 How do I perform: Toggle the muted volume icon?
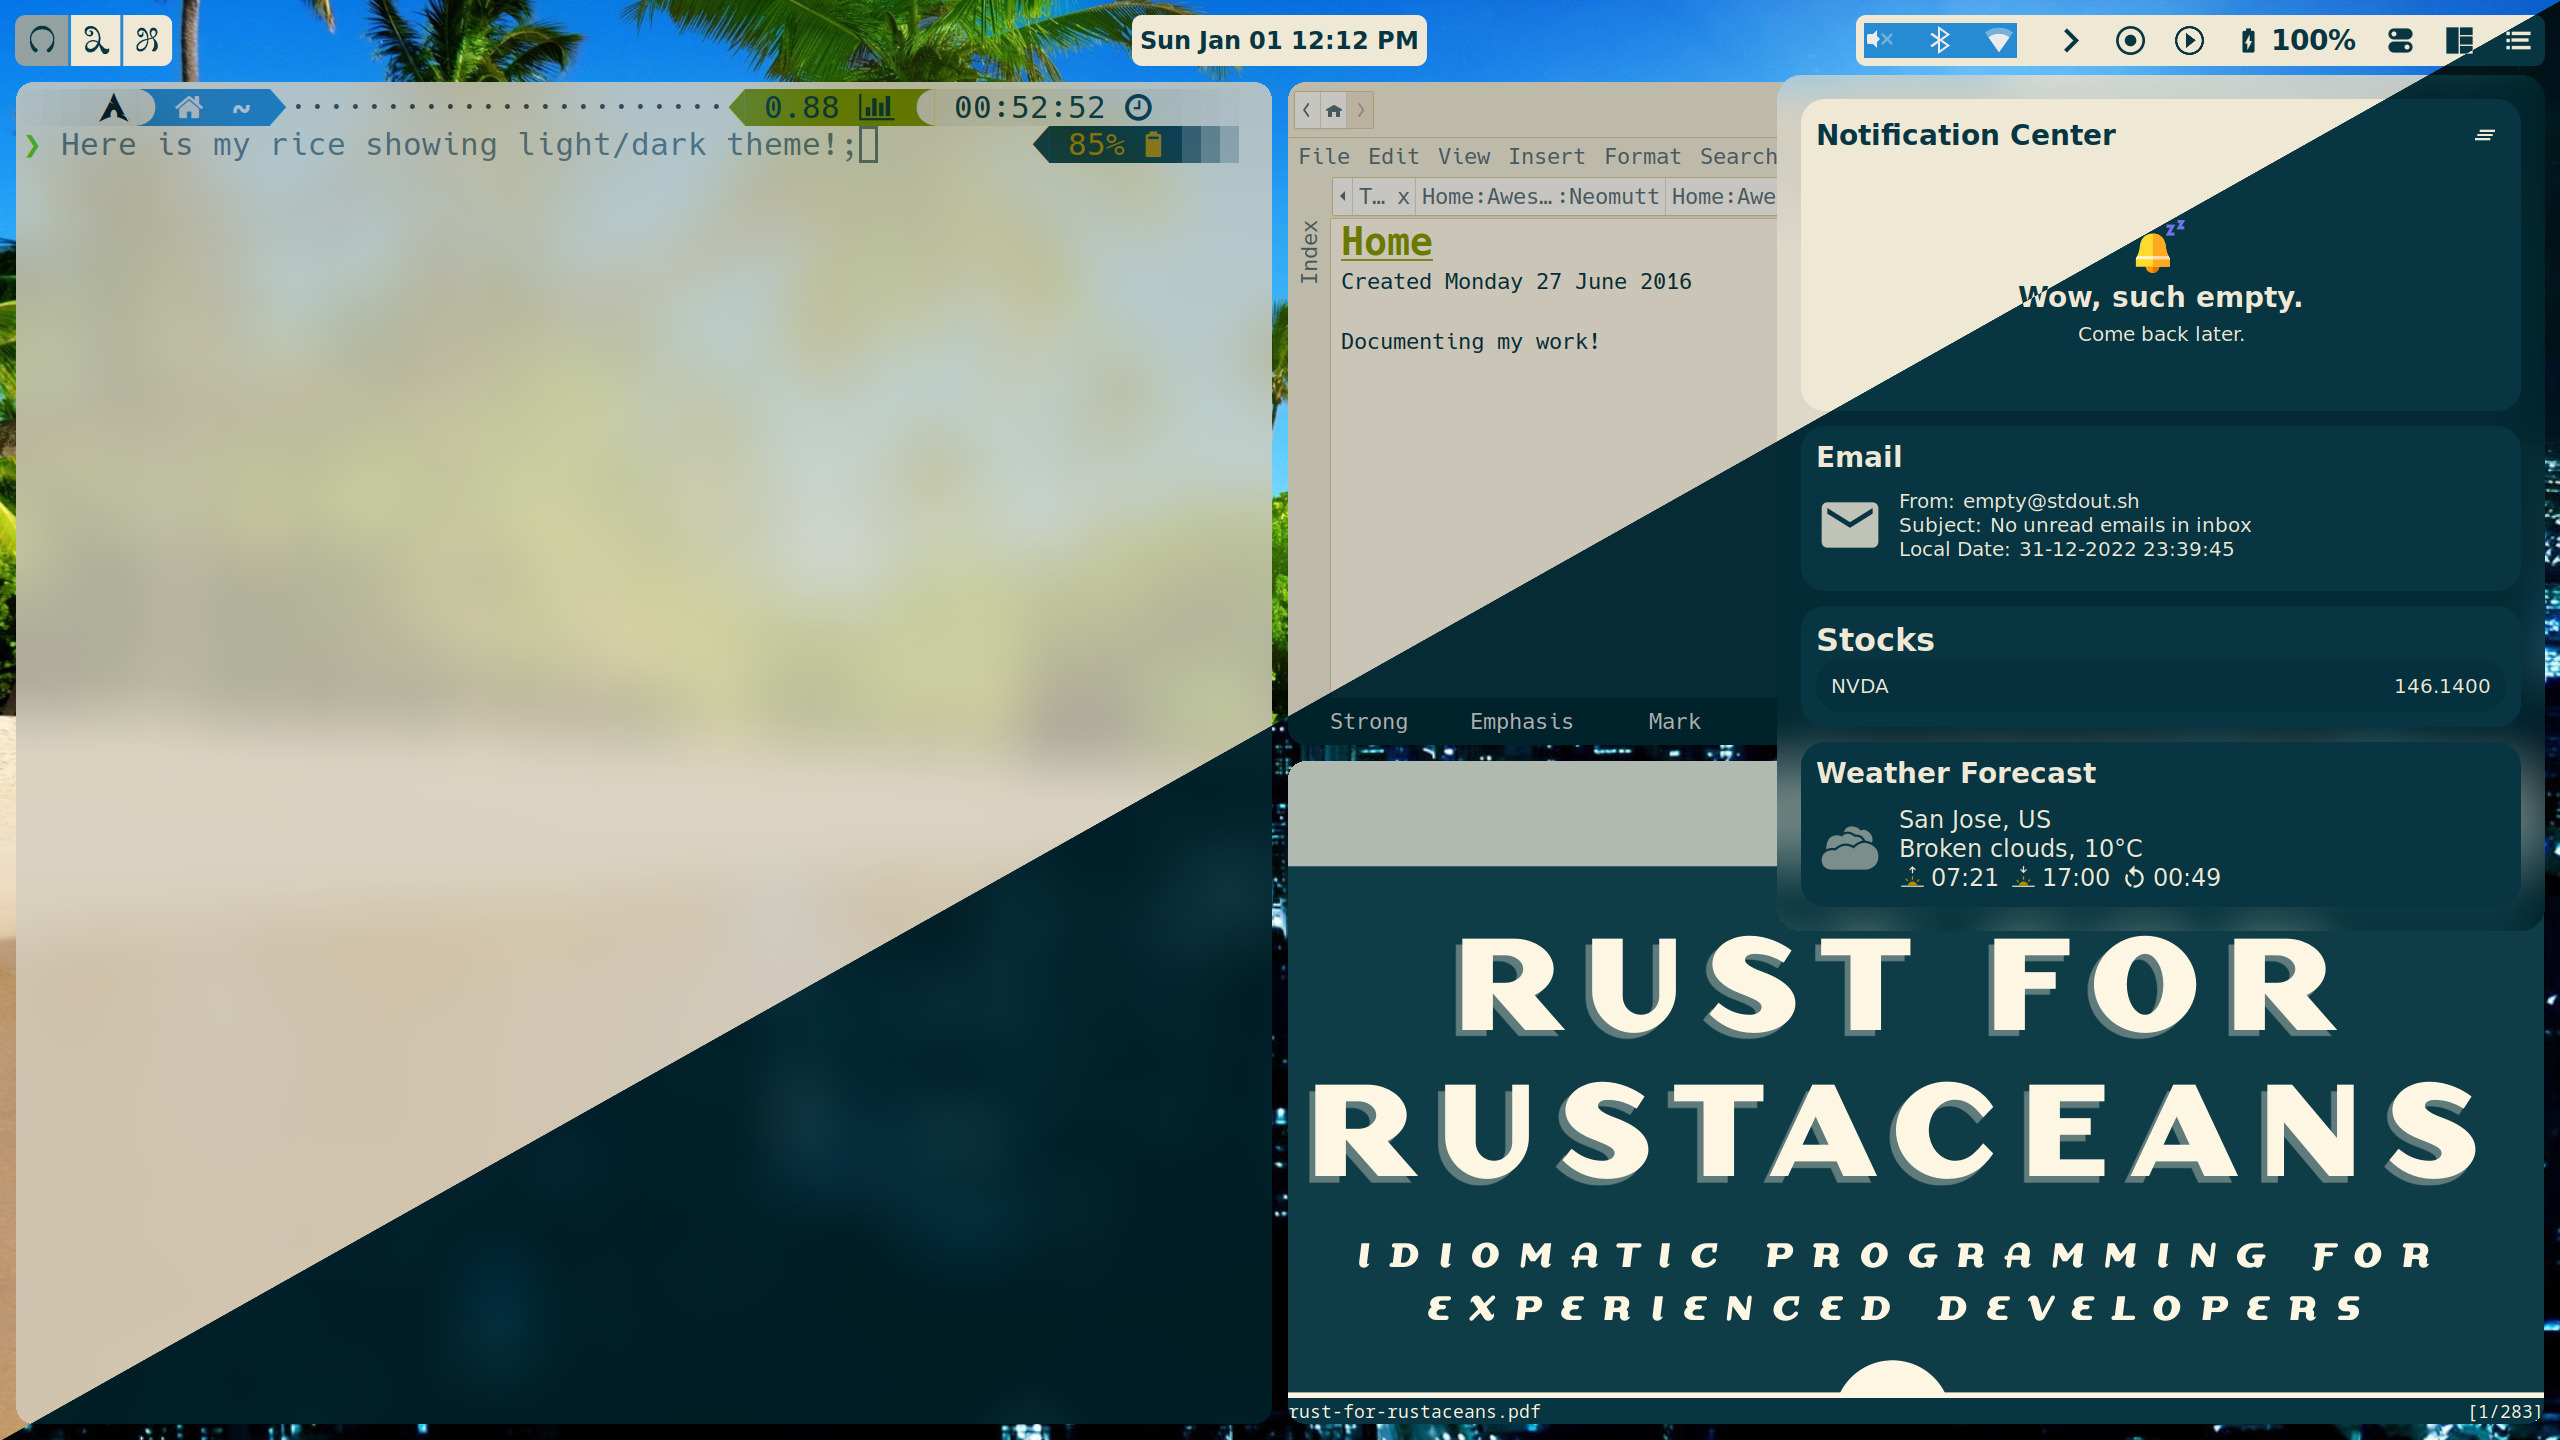tap(1880, 40)
